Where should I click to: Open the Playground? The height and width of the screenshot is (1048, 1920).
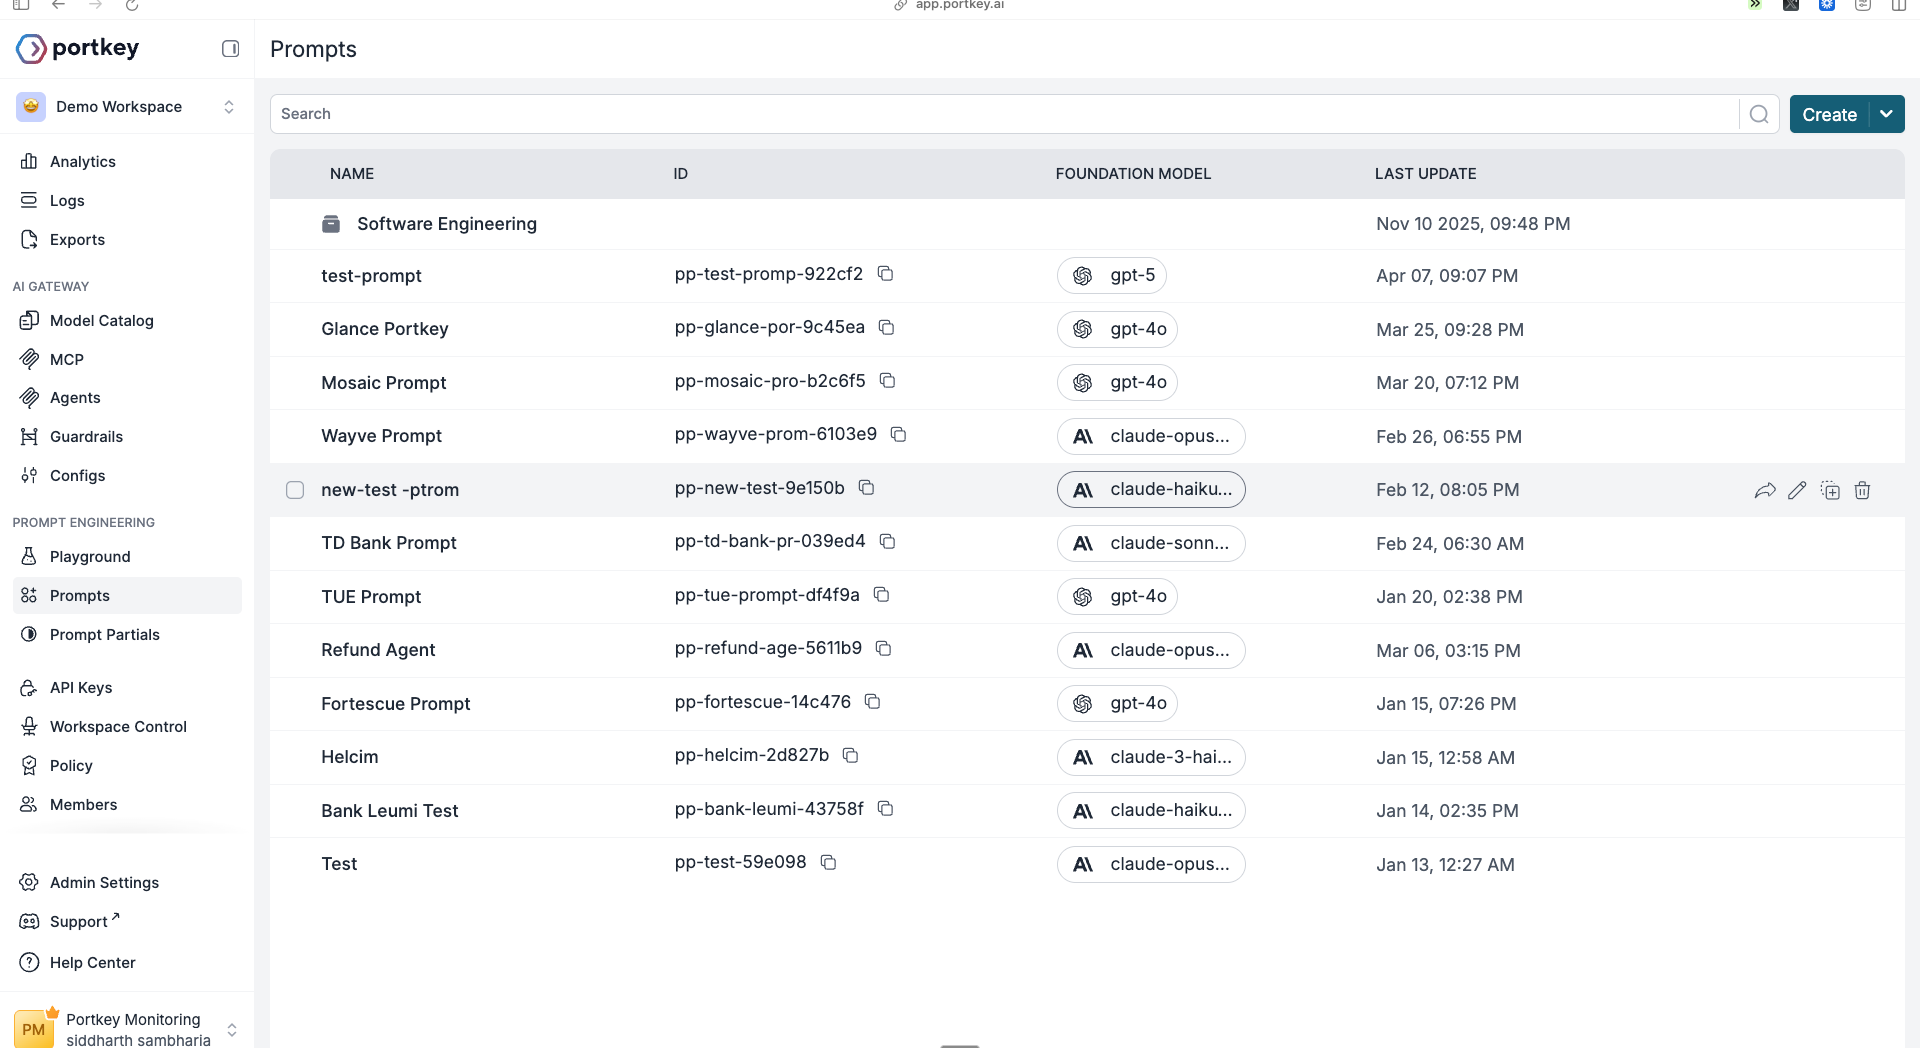pos(90,557)
